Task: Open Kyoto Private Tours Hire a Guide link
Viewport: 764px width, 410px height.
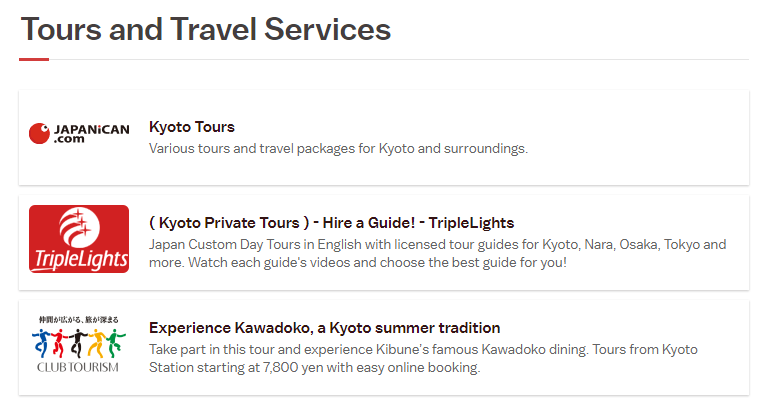Action: tap(331, 223)
